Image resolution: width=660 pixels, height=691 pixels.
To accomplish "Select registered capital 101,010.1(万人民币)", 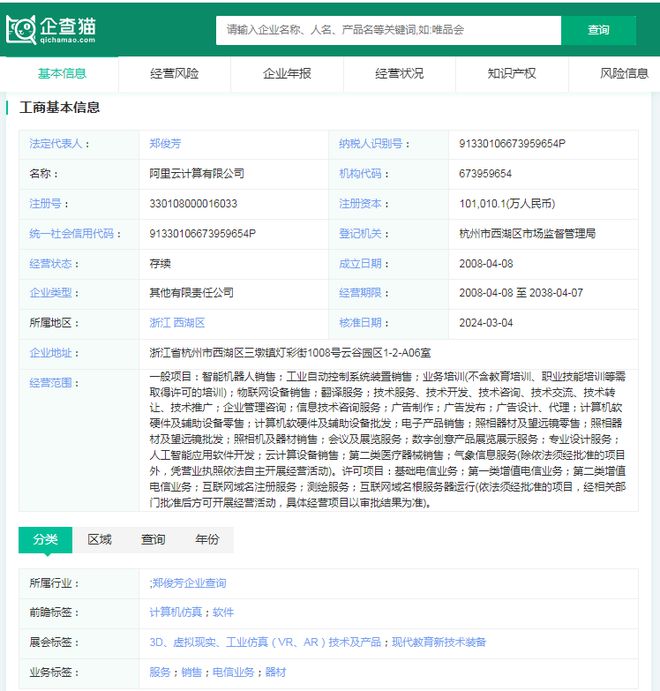I will [507, 204].
